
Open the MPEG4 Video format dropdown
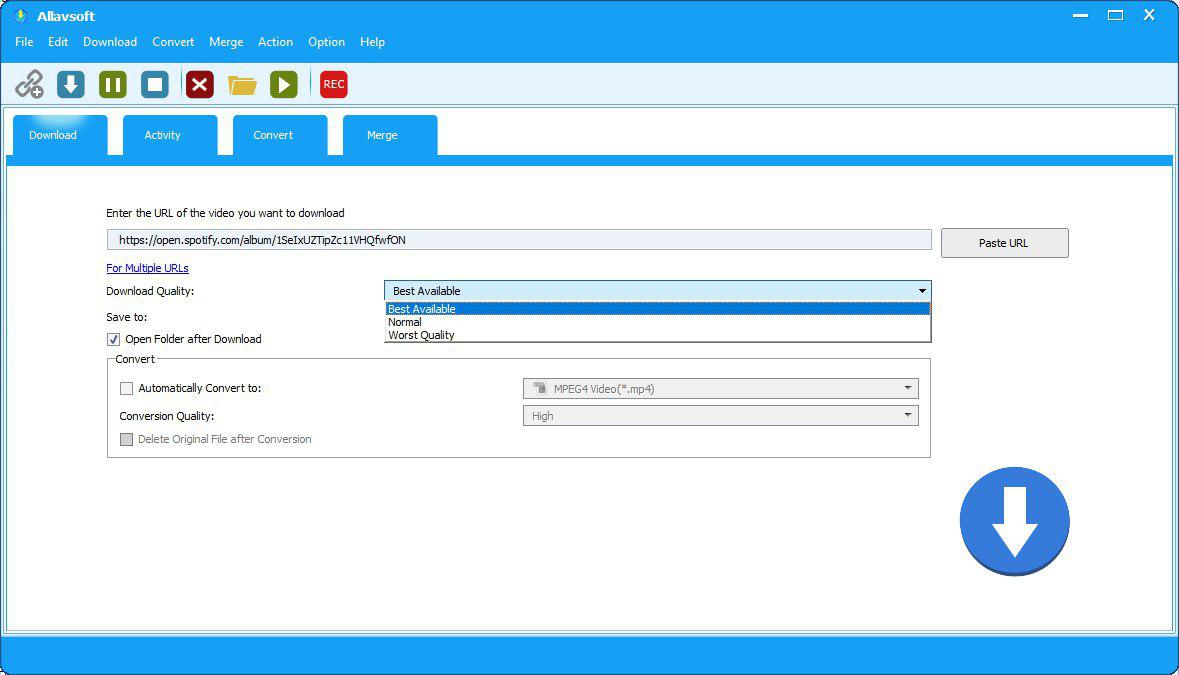tap(720, 389)
